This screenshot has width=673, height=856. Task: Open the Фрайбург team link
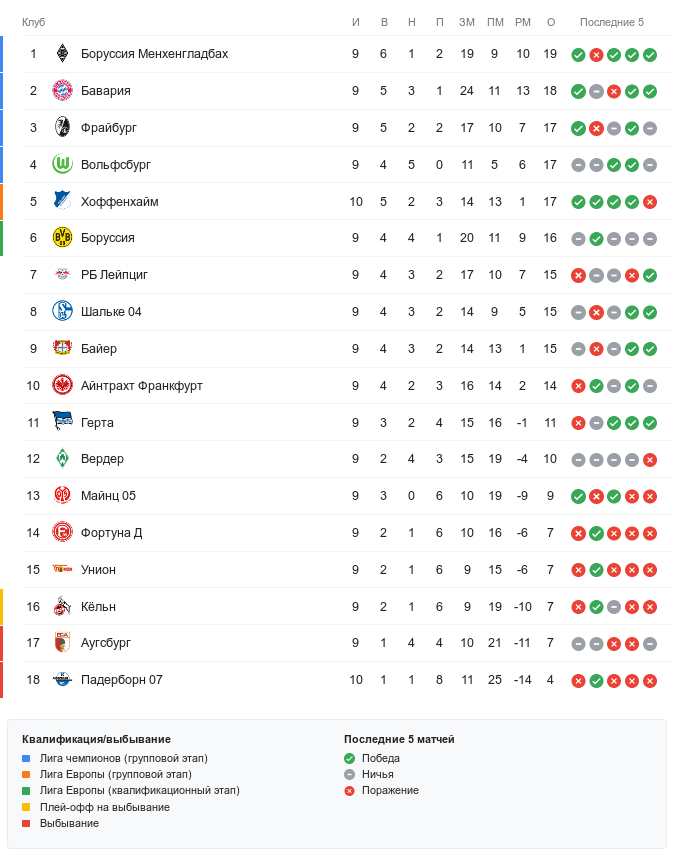[109, 128]
